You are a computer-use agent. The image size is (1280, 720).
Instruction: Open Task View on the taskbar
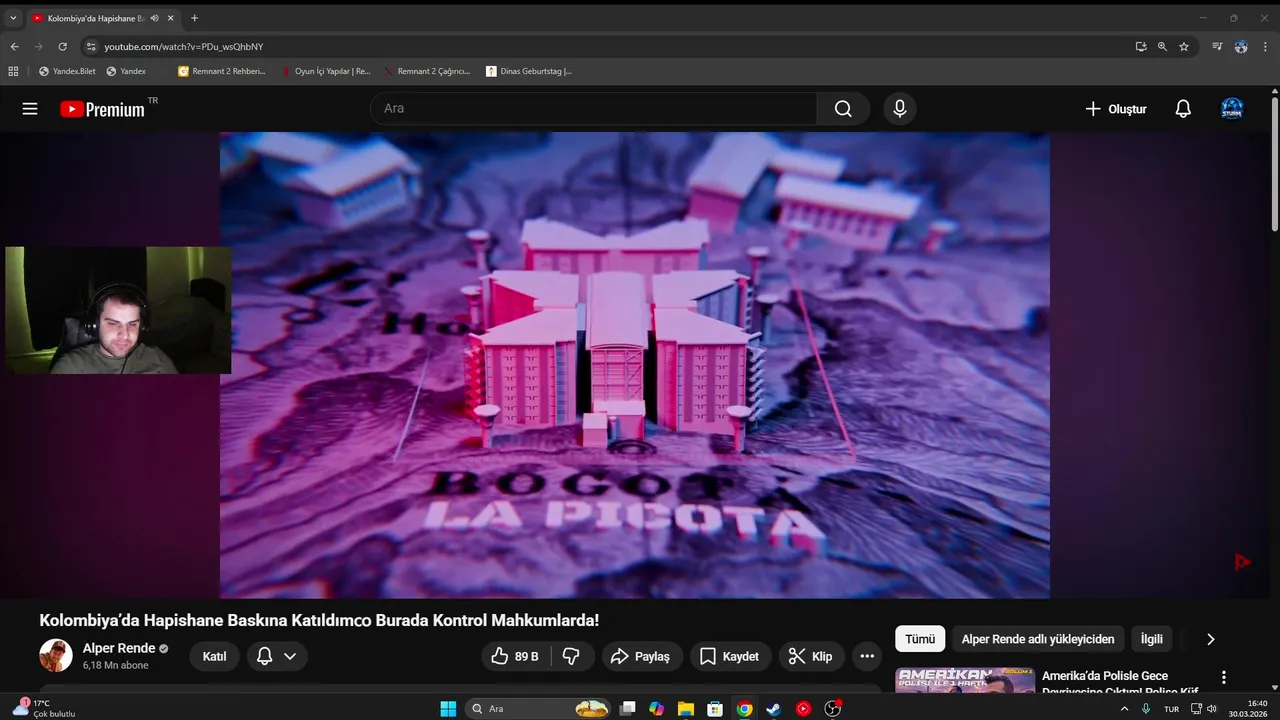pos(627,708)
